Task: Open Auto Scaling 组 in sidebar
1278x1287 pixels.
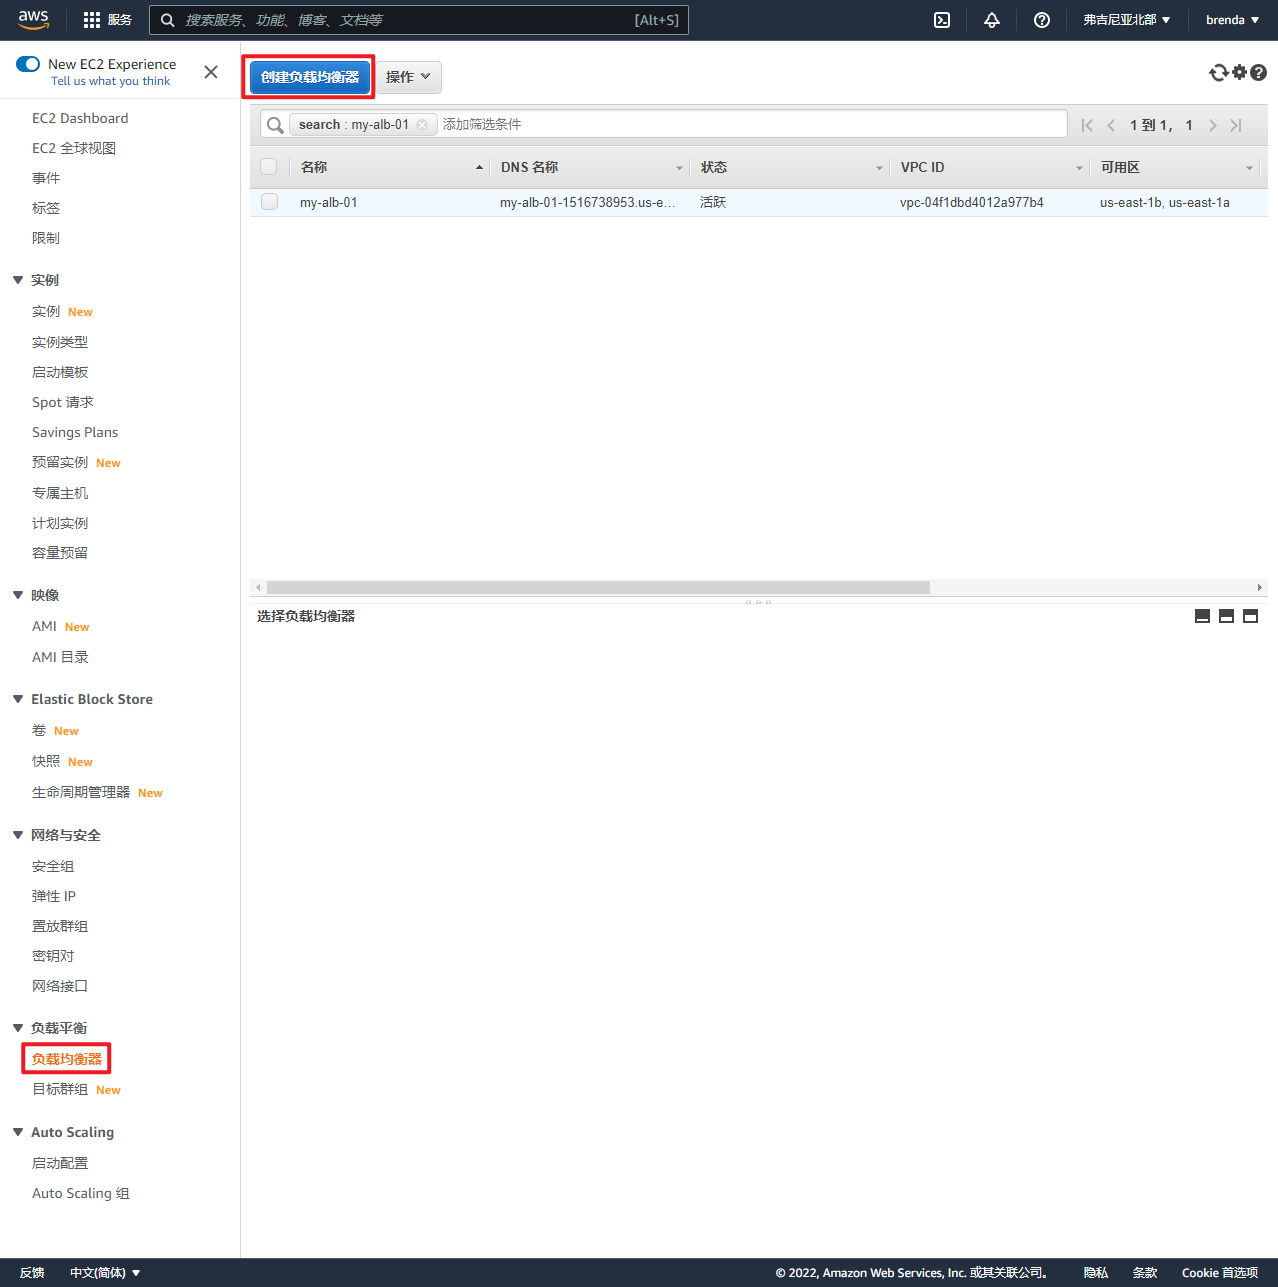Action: tap(81, 1193)
